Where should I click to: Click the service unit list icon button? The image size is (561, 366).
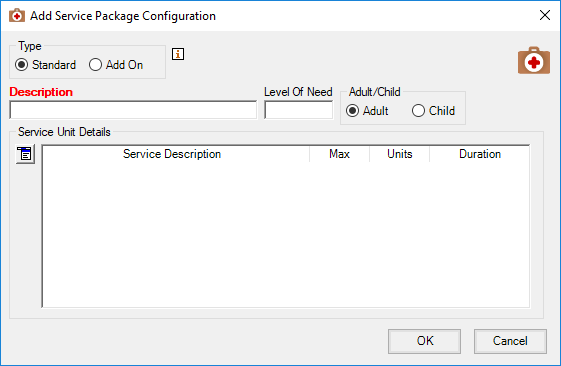click(x=25, y=154)
